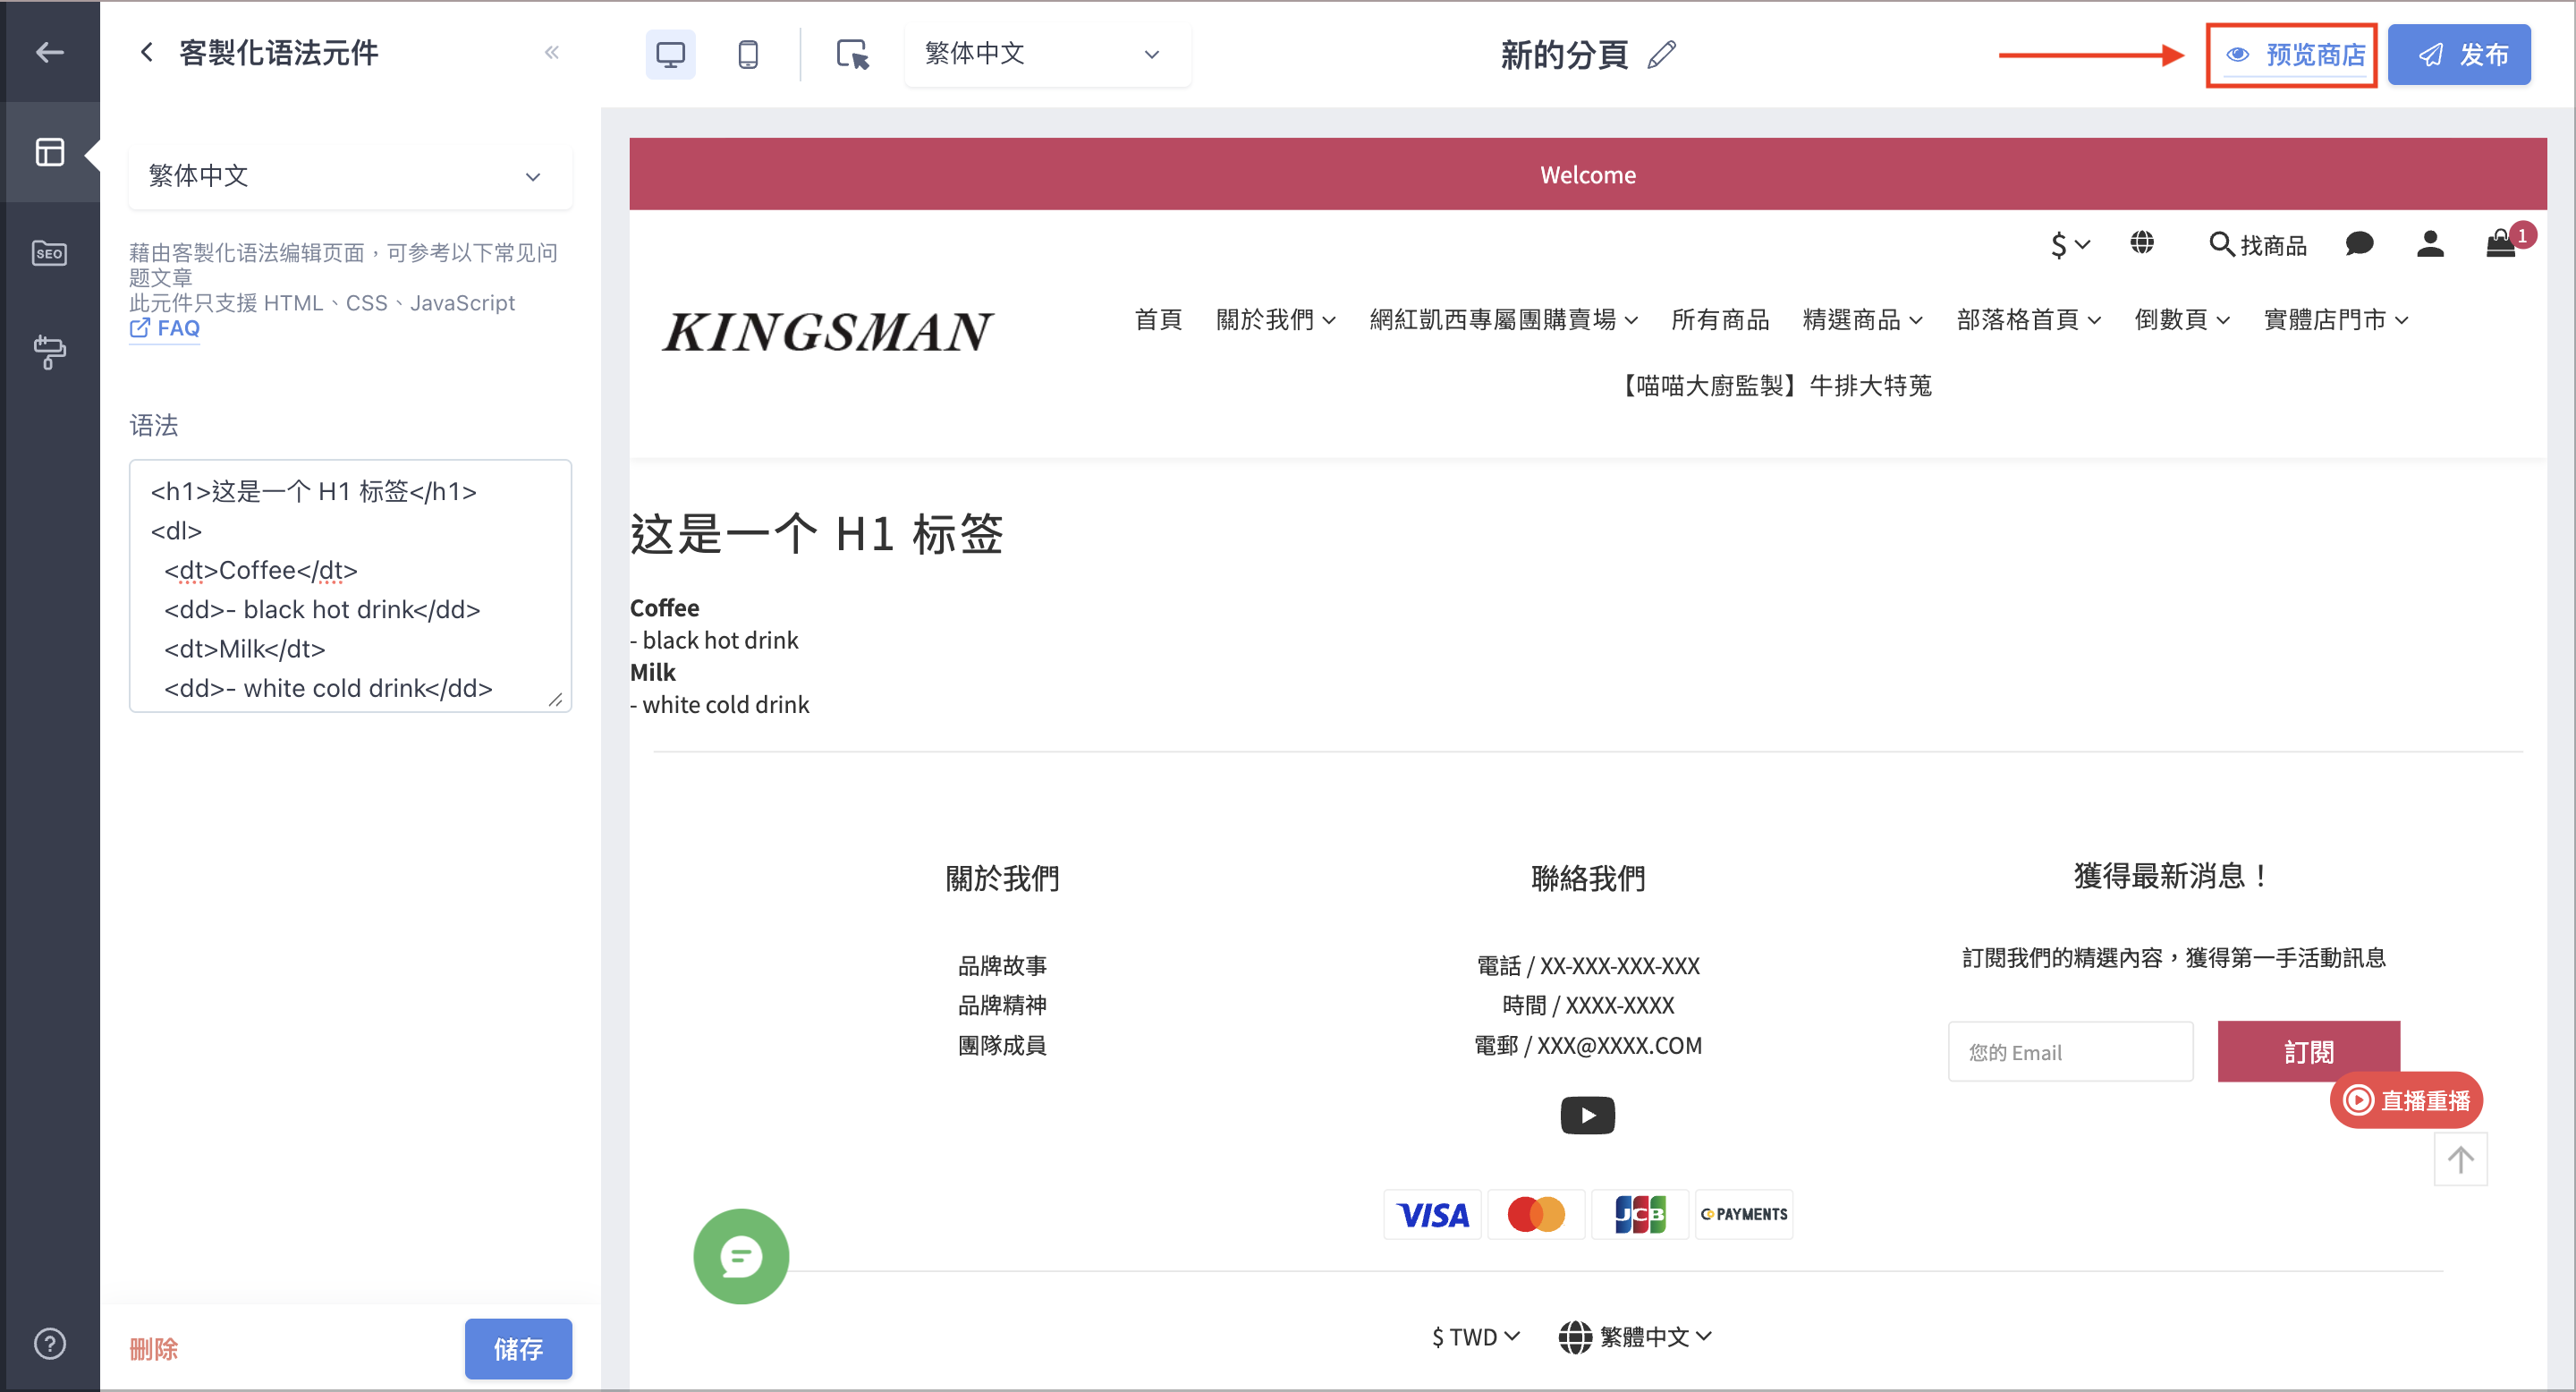Screen dimensions: 2576x1392
Task: Open the page layout panel icon
Action: pyautogui.click(x=50, y=152)
